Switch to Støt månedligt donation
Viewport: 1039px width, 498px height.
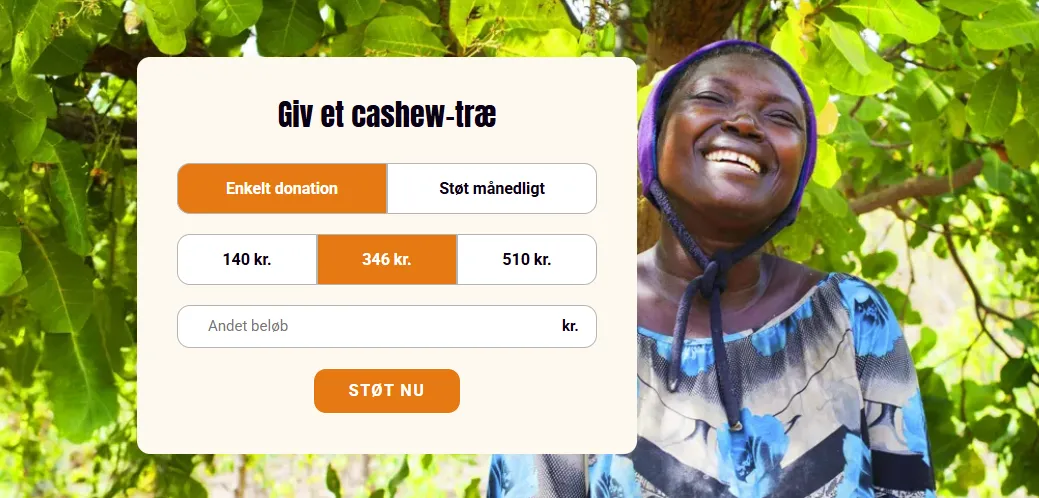tap(492, 189)
